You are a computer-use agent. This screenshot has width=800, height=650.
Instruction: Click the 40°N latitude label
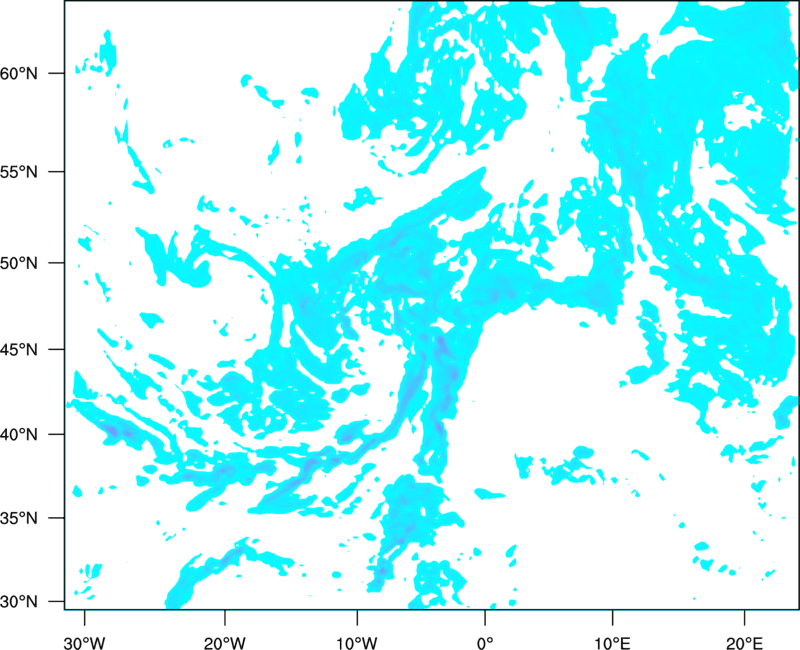click(x=19, y=435)
